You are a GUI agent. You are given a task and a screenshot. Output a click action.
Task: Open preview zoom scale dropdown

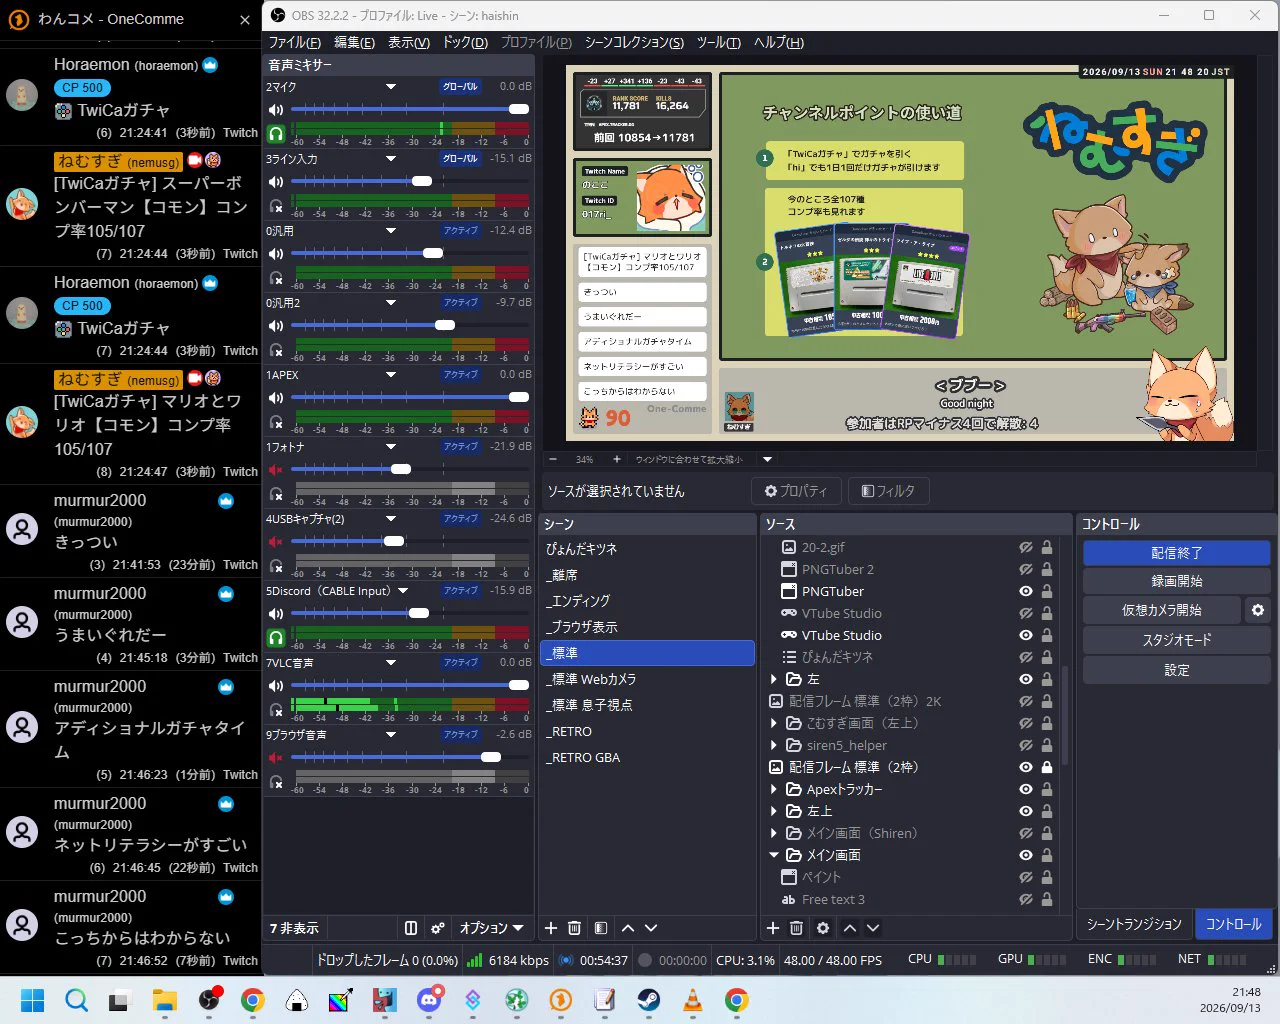tap(767, 460)
